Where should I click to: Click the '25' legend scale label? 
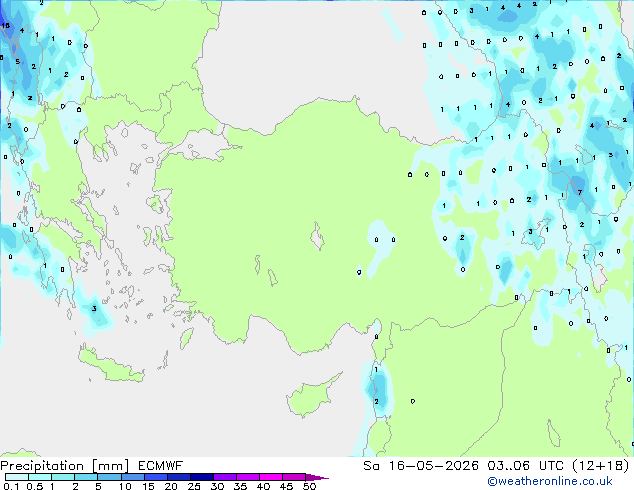pyautogui.click(x=194, y=486)
